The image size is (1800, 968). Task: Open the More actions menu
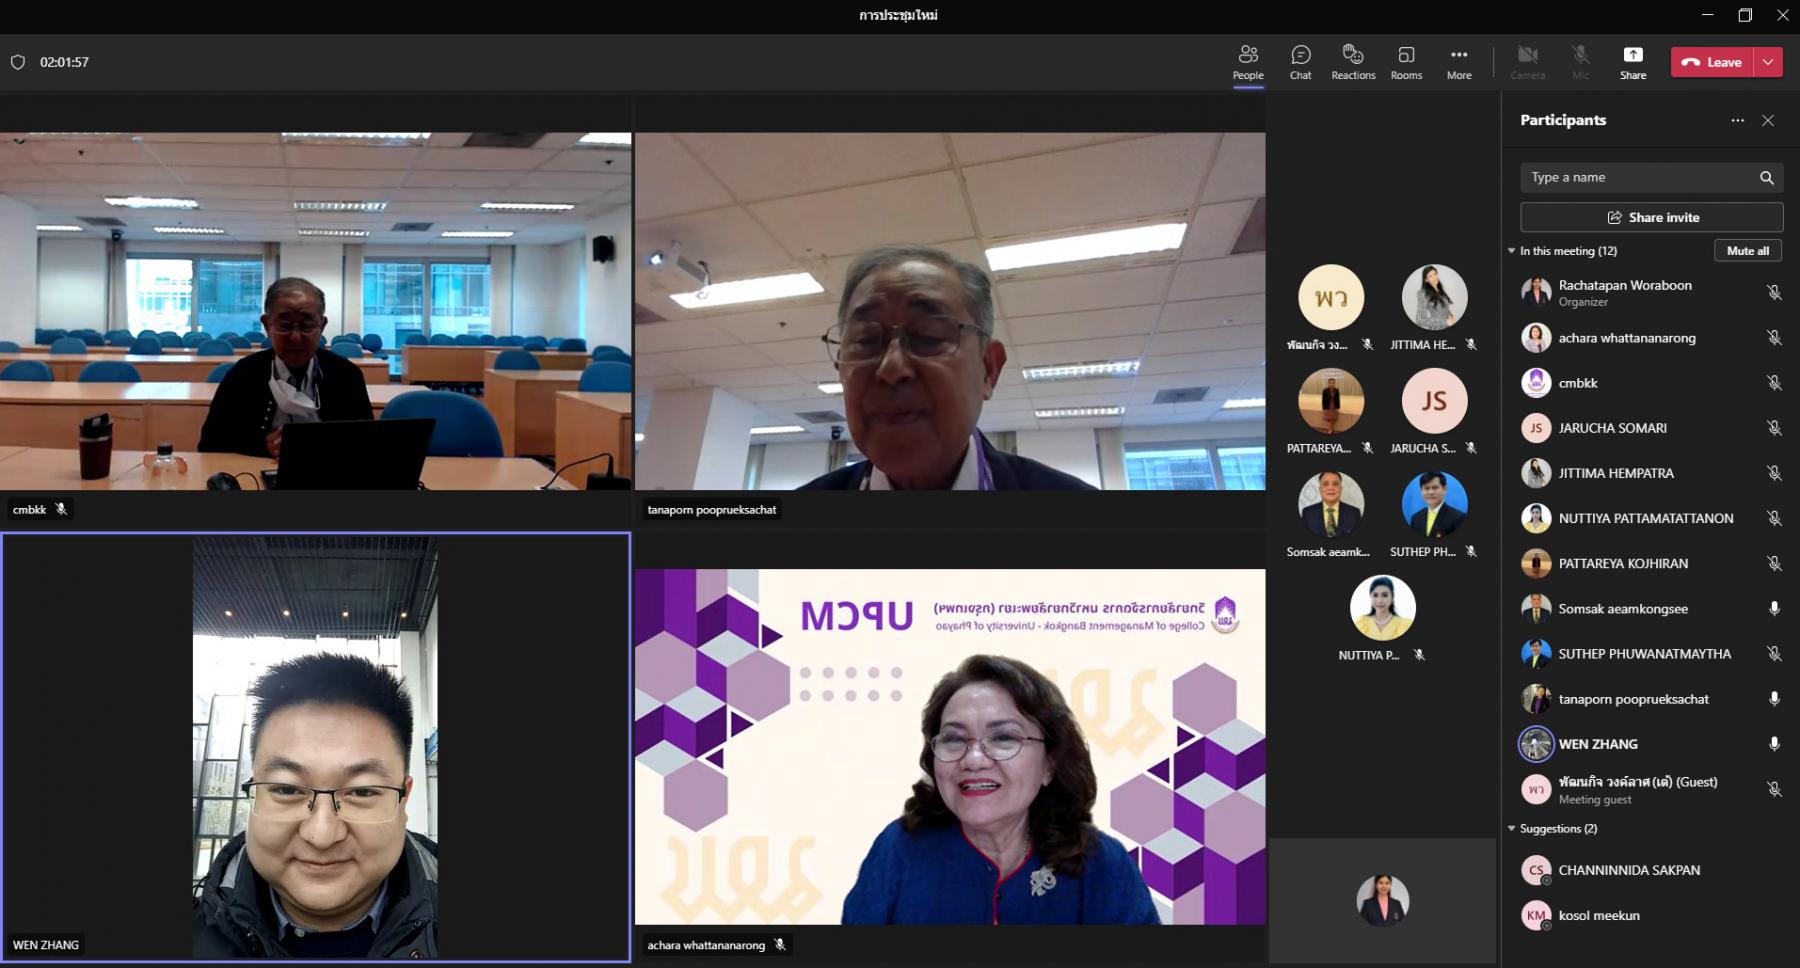click(x=1459, y=62)
